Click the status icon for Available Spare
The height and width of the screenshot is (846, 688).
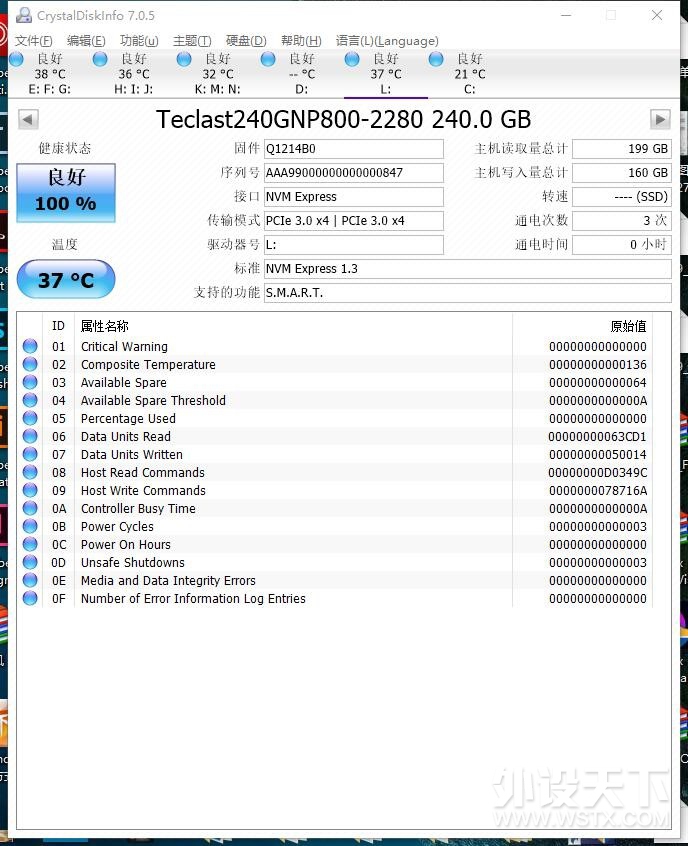[x=30, y=383]
